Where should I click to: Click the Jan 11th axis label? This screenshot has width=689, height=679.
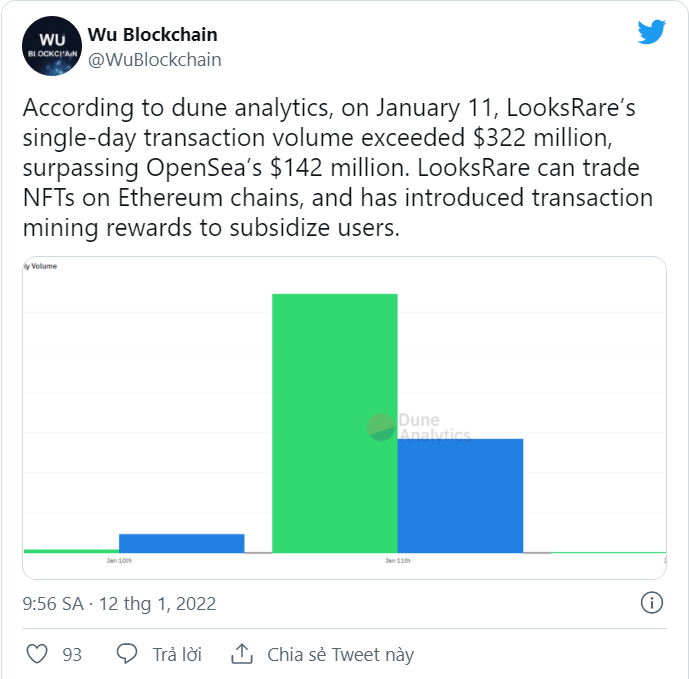click(x=397, y=561)
